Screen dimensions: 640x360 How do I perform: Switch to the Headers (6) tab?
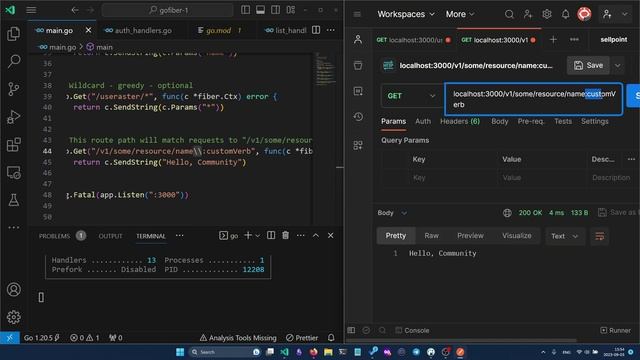[x=460, y=121]
